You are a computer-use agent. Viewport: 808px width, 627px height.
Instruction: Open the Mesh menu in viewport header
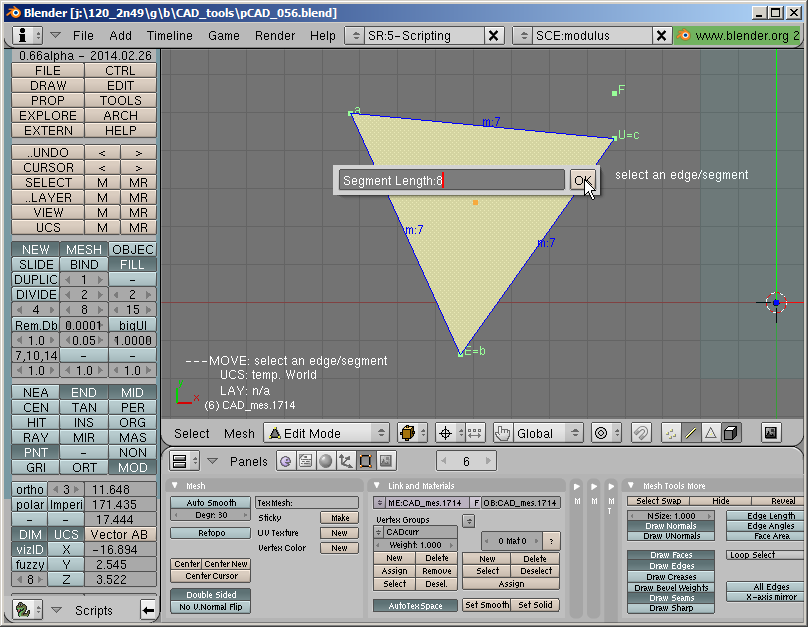pos(239,433)
